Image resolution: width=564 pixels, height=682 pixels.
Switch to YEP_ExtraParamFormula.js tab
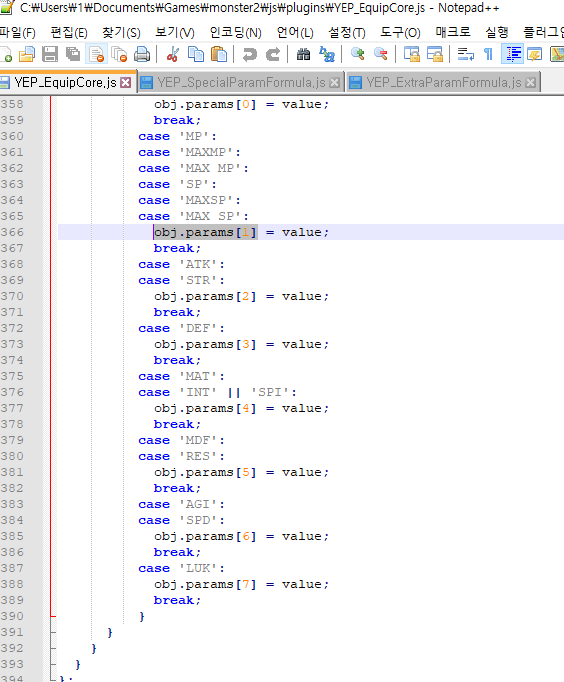[444, 82]
